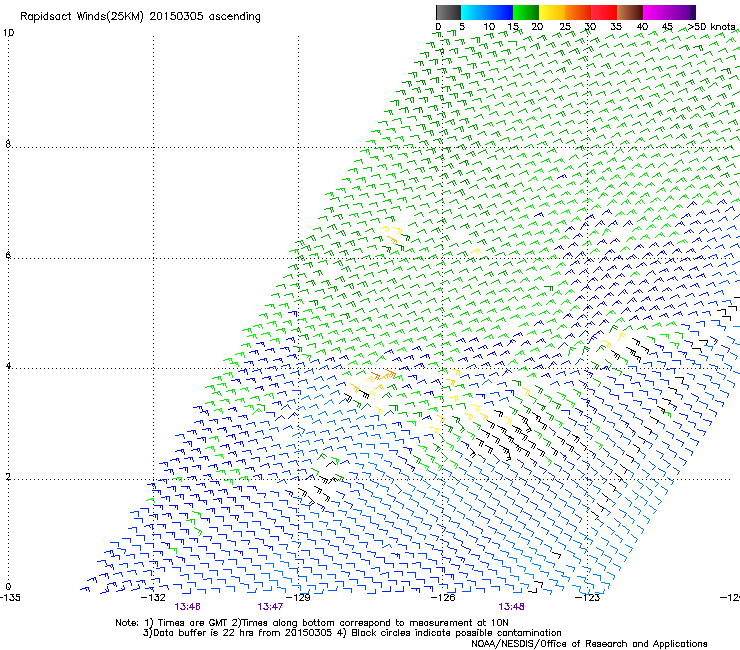Click the gray 0-5 knots color swatch

coord(448,12)
